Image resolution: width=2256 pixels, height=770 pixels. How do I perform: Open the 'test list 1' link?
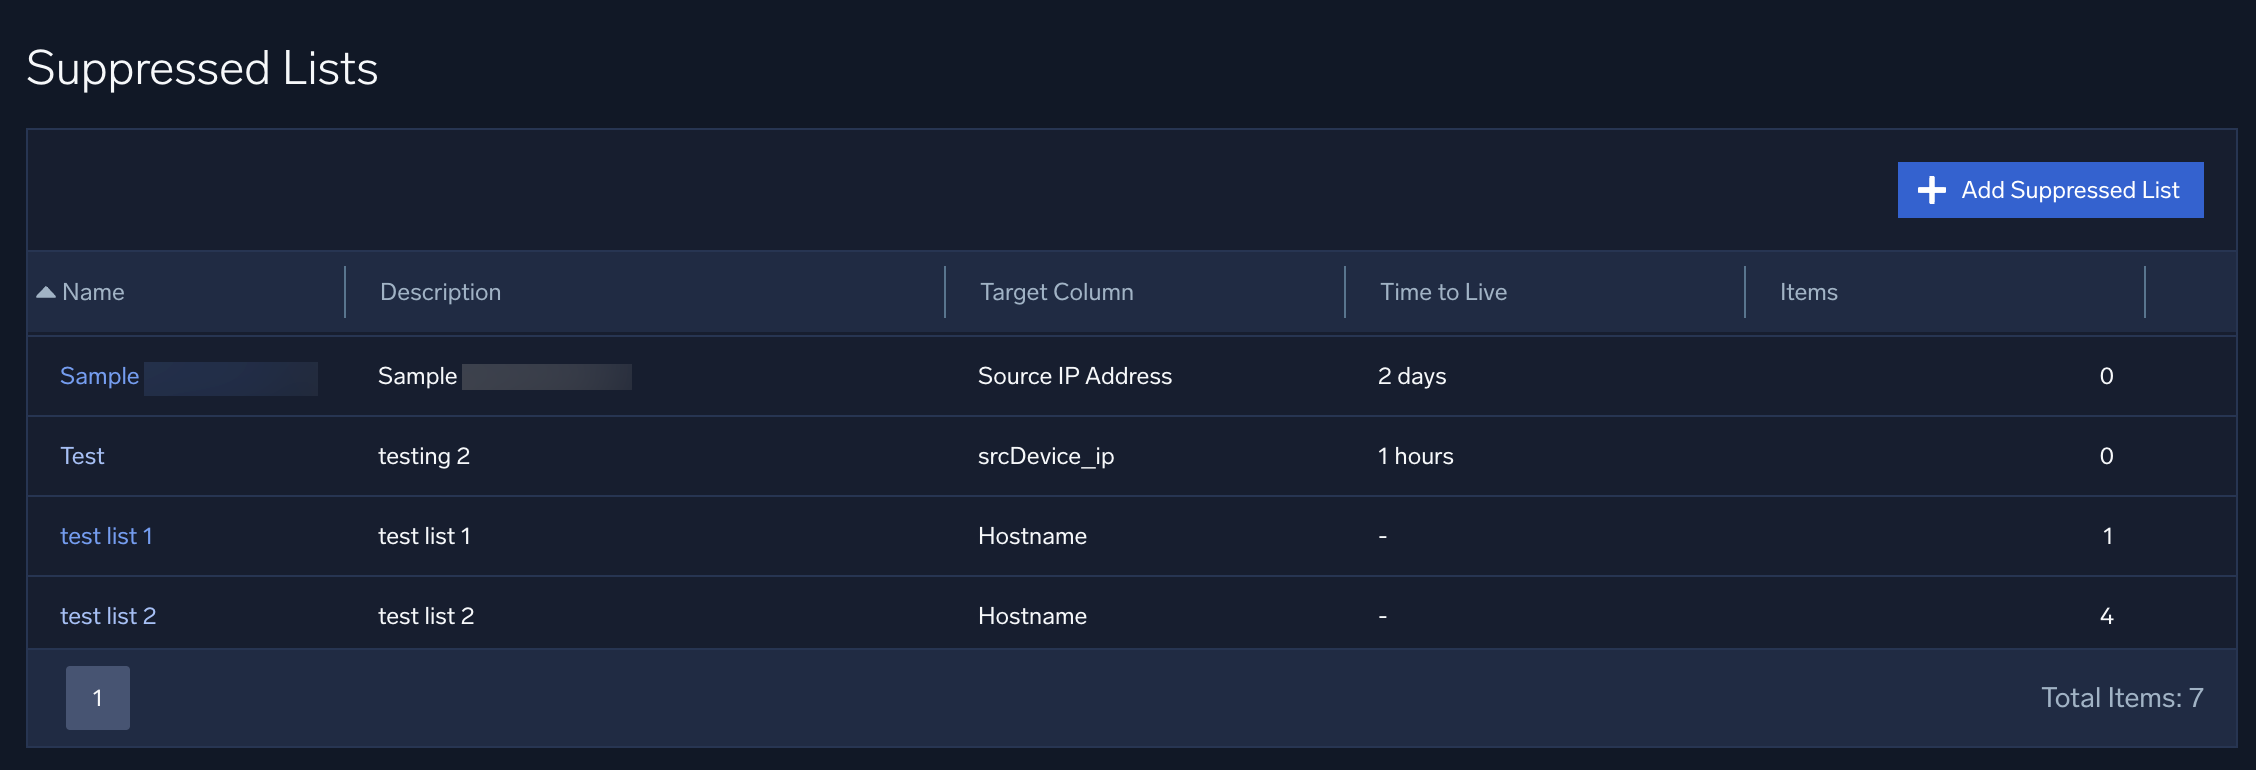[106, 536]
